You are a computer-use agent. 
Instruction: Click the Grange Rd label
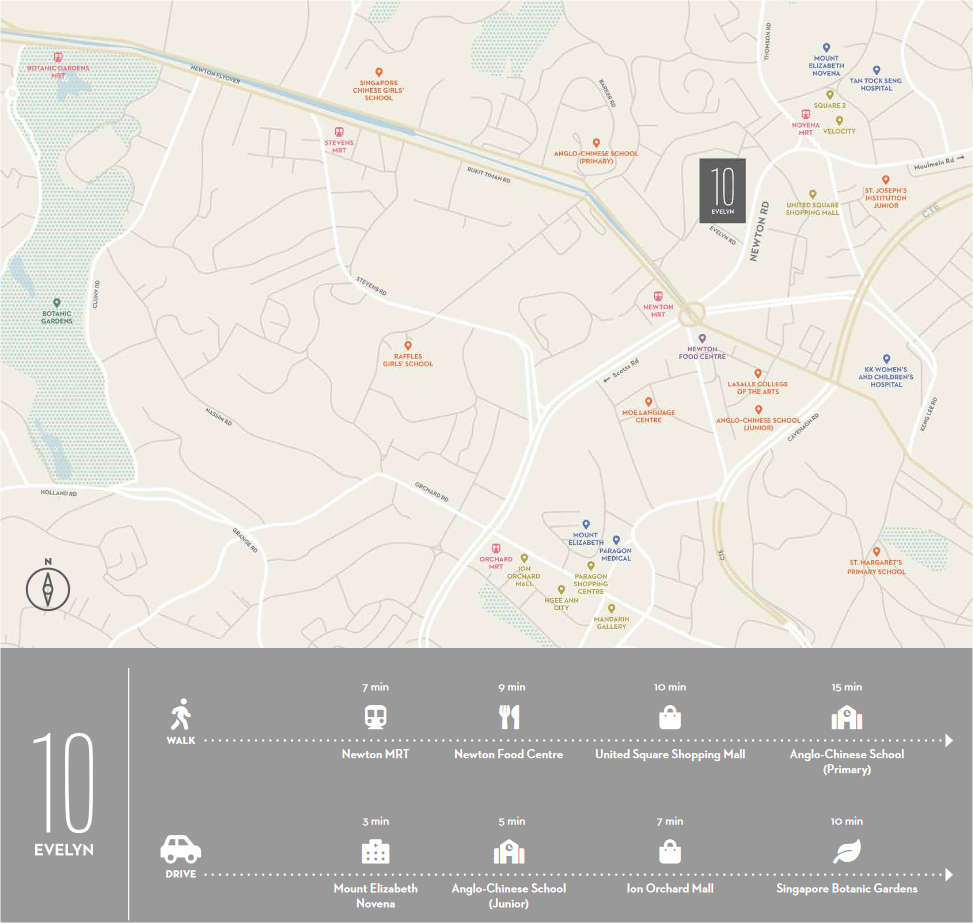[x=245, y=540]
